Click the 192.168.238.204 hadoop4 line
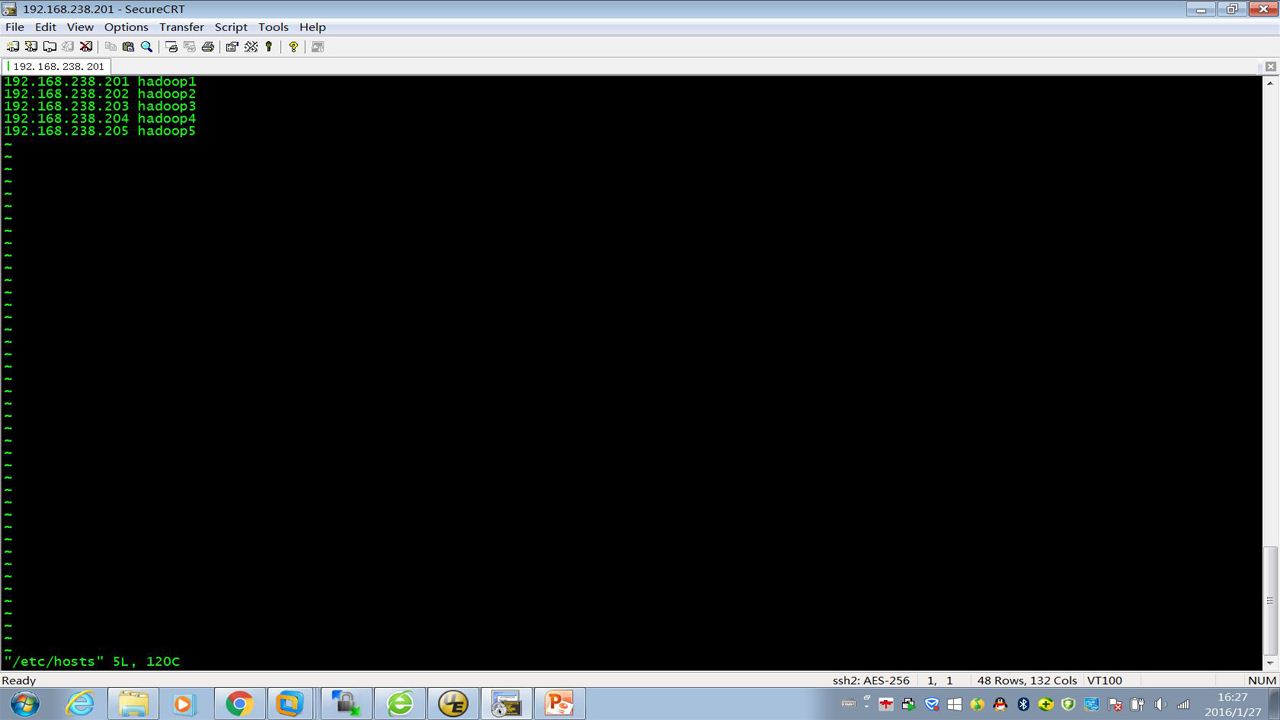The image size is (1280, 720). [x=100, y=119]
